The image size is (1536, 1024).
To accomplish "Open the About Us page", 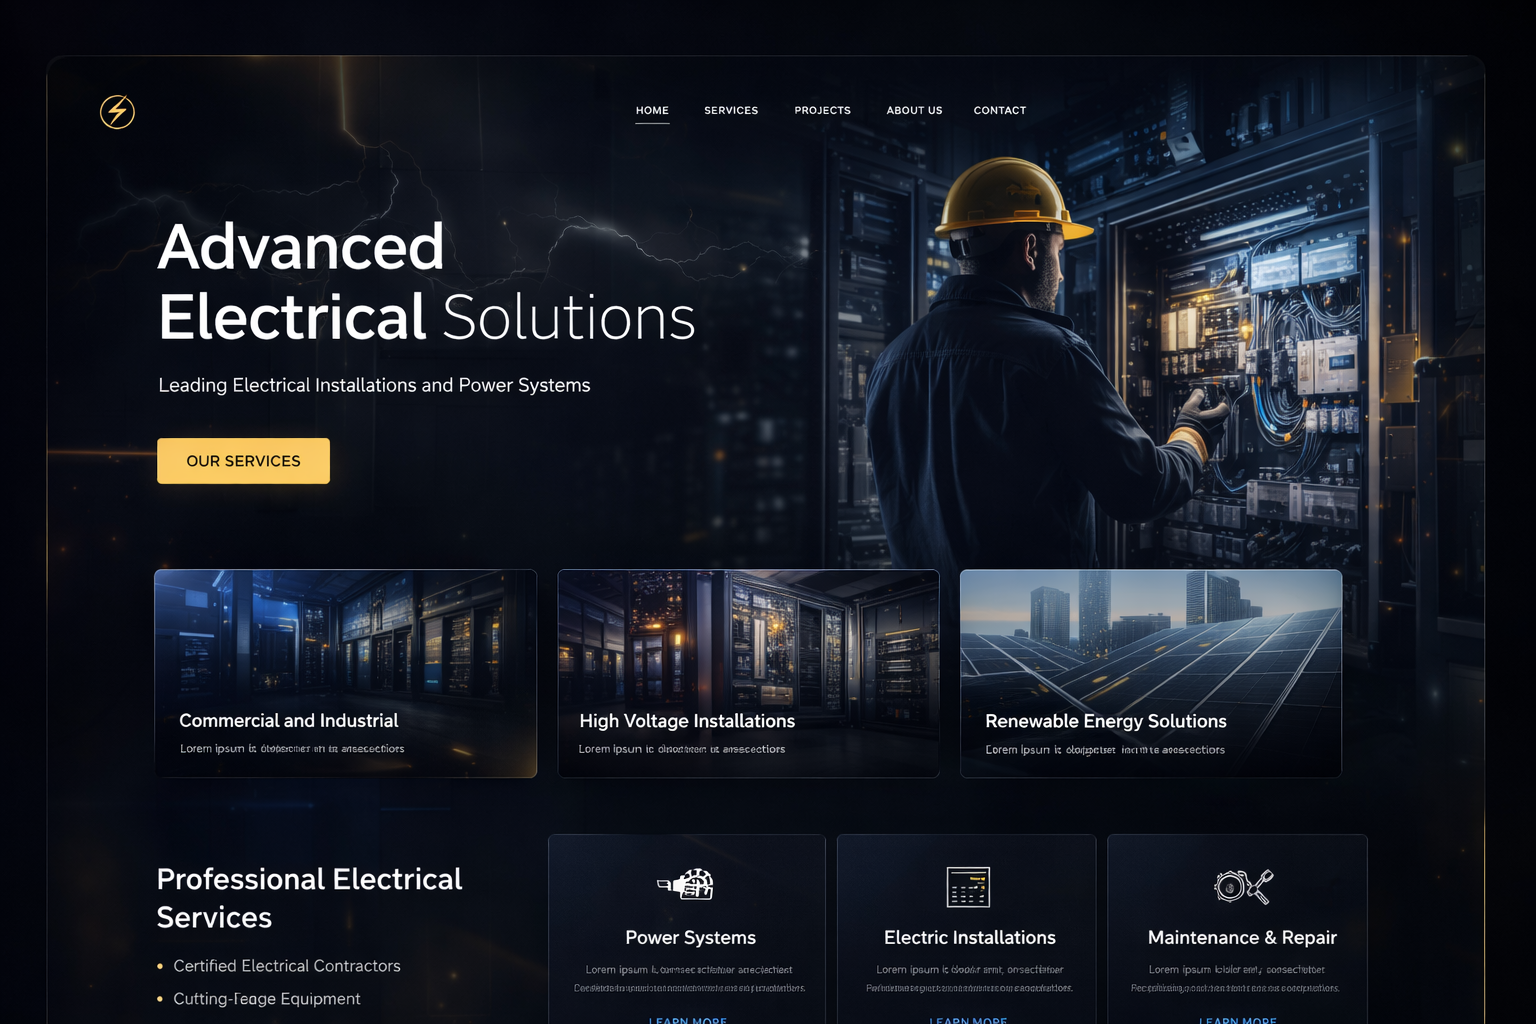I will click(914, 111).
